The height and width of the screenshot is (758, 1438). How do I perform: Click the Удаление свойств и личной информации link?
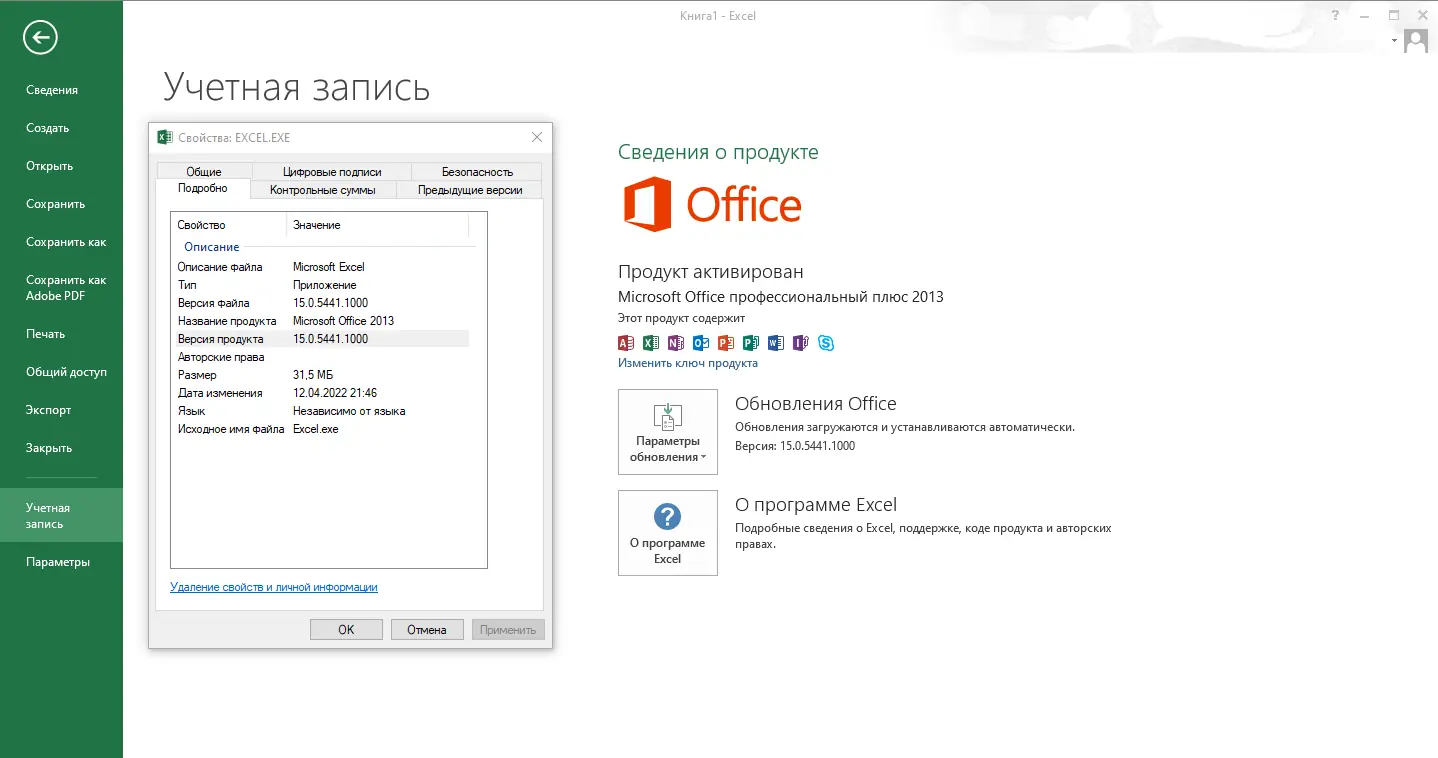(x=274, y=587)
